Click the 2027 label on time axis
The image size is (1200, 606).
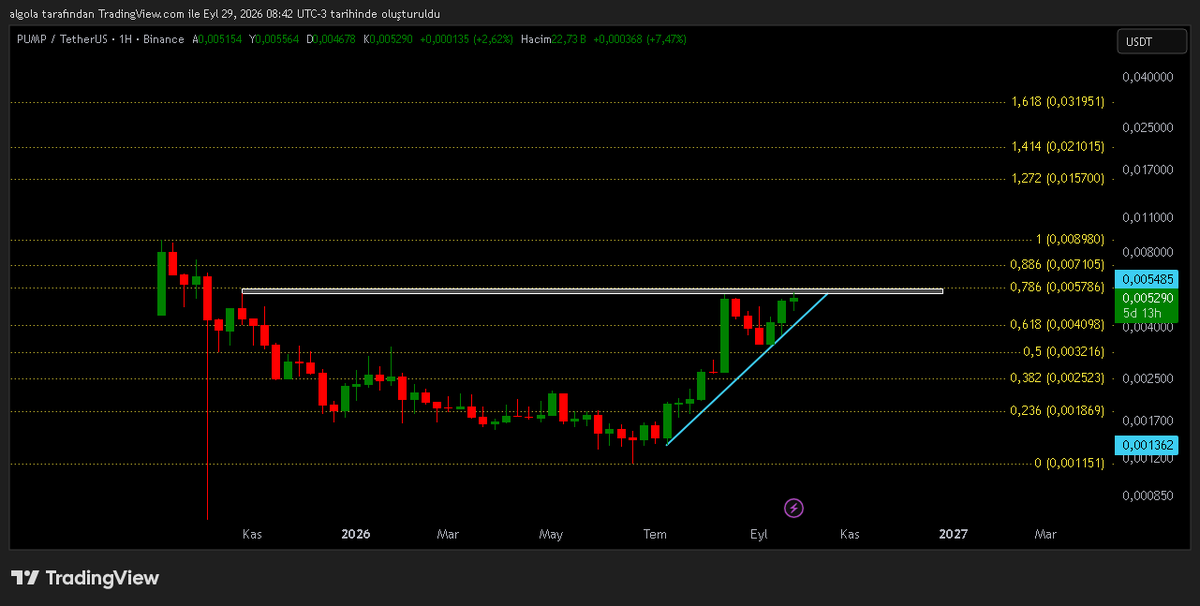(953, 535)
